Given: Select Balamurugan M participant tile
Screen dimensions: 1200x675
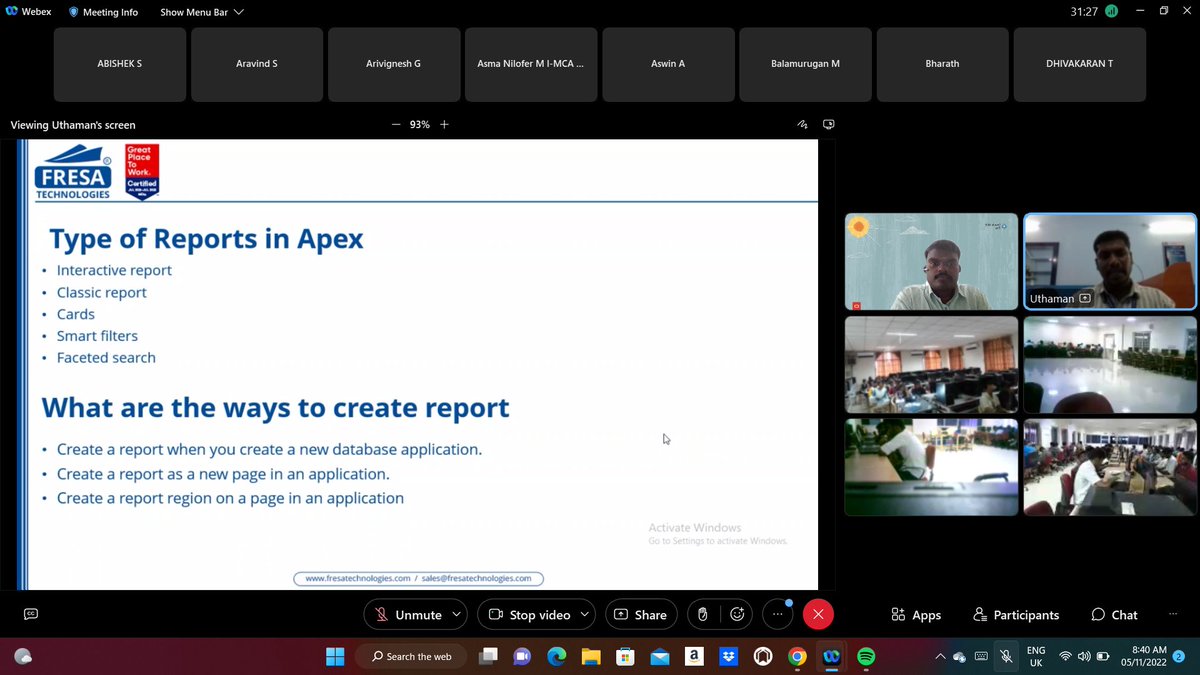Looking at the screenshot, I should (805, 64).
